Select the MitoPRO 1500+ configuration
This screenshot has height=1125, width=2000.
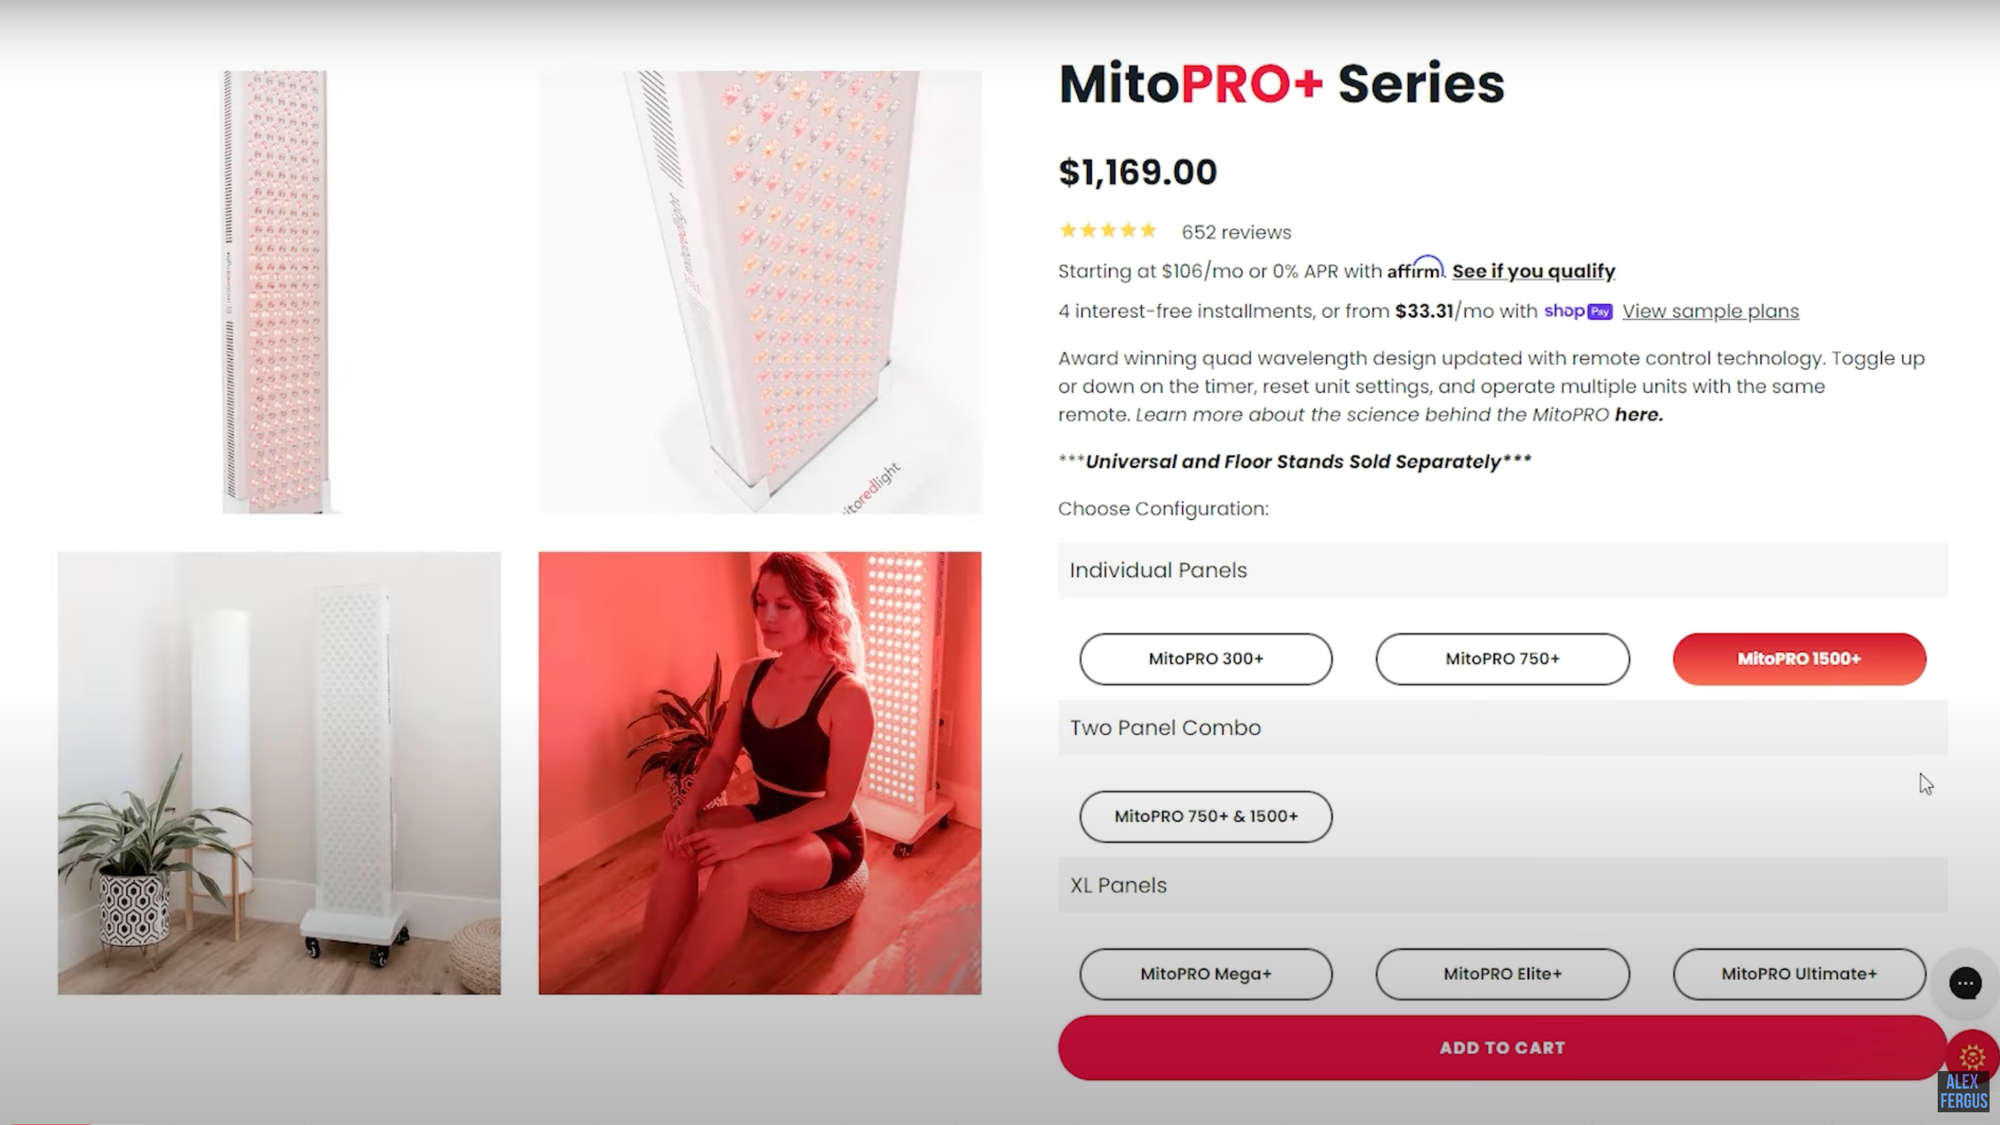tap(1799, 659)
